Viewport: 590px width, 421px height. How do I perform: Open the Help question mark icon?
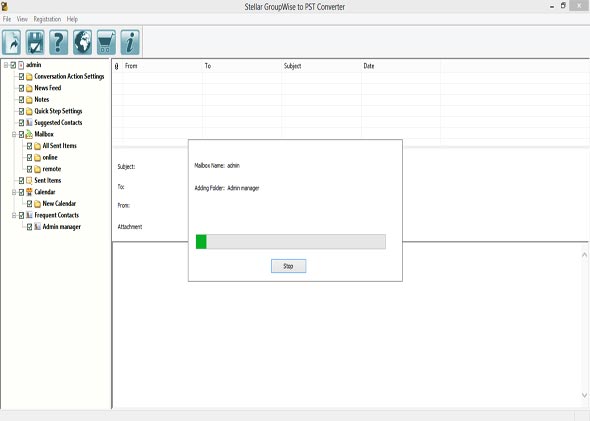pyautogui.click(x=59, y=42)
